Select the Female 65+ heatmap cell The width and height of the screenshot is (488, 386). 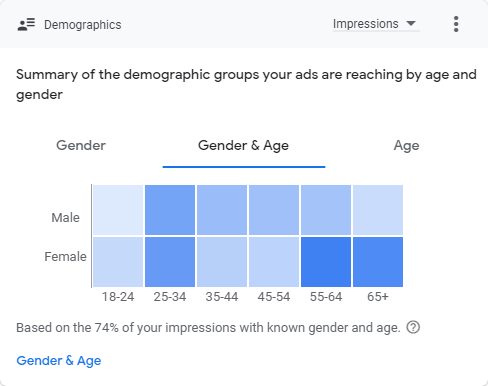point(378,262)
